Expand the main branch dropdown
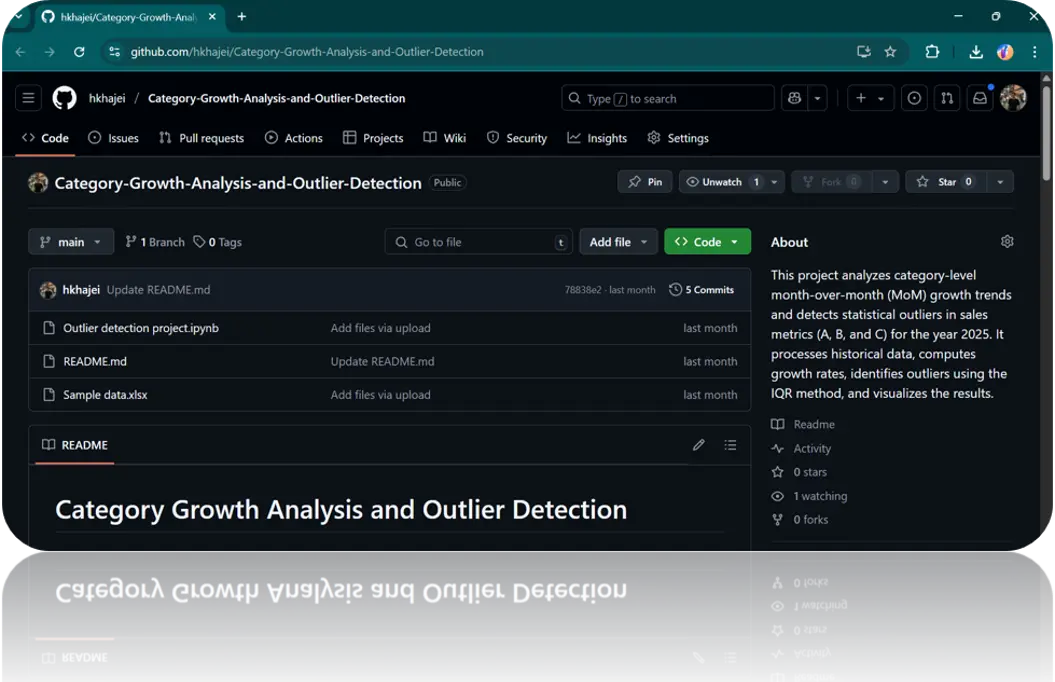The height and width of the screenshot is (682, 1055). coord(71,242)
